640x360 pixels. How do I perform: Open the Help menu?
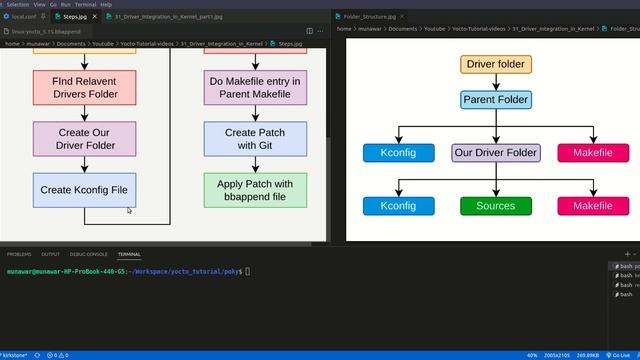click(x=106, y=4)
